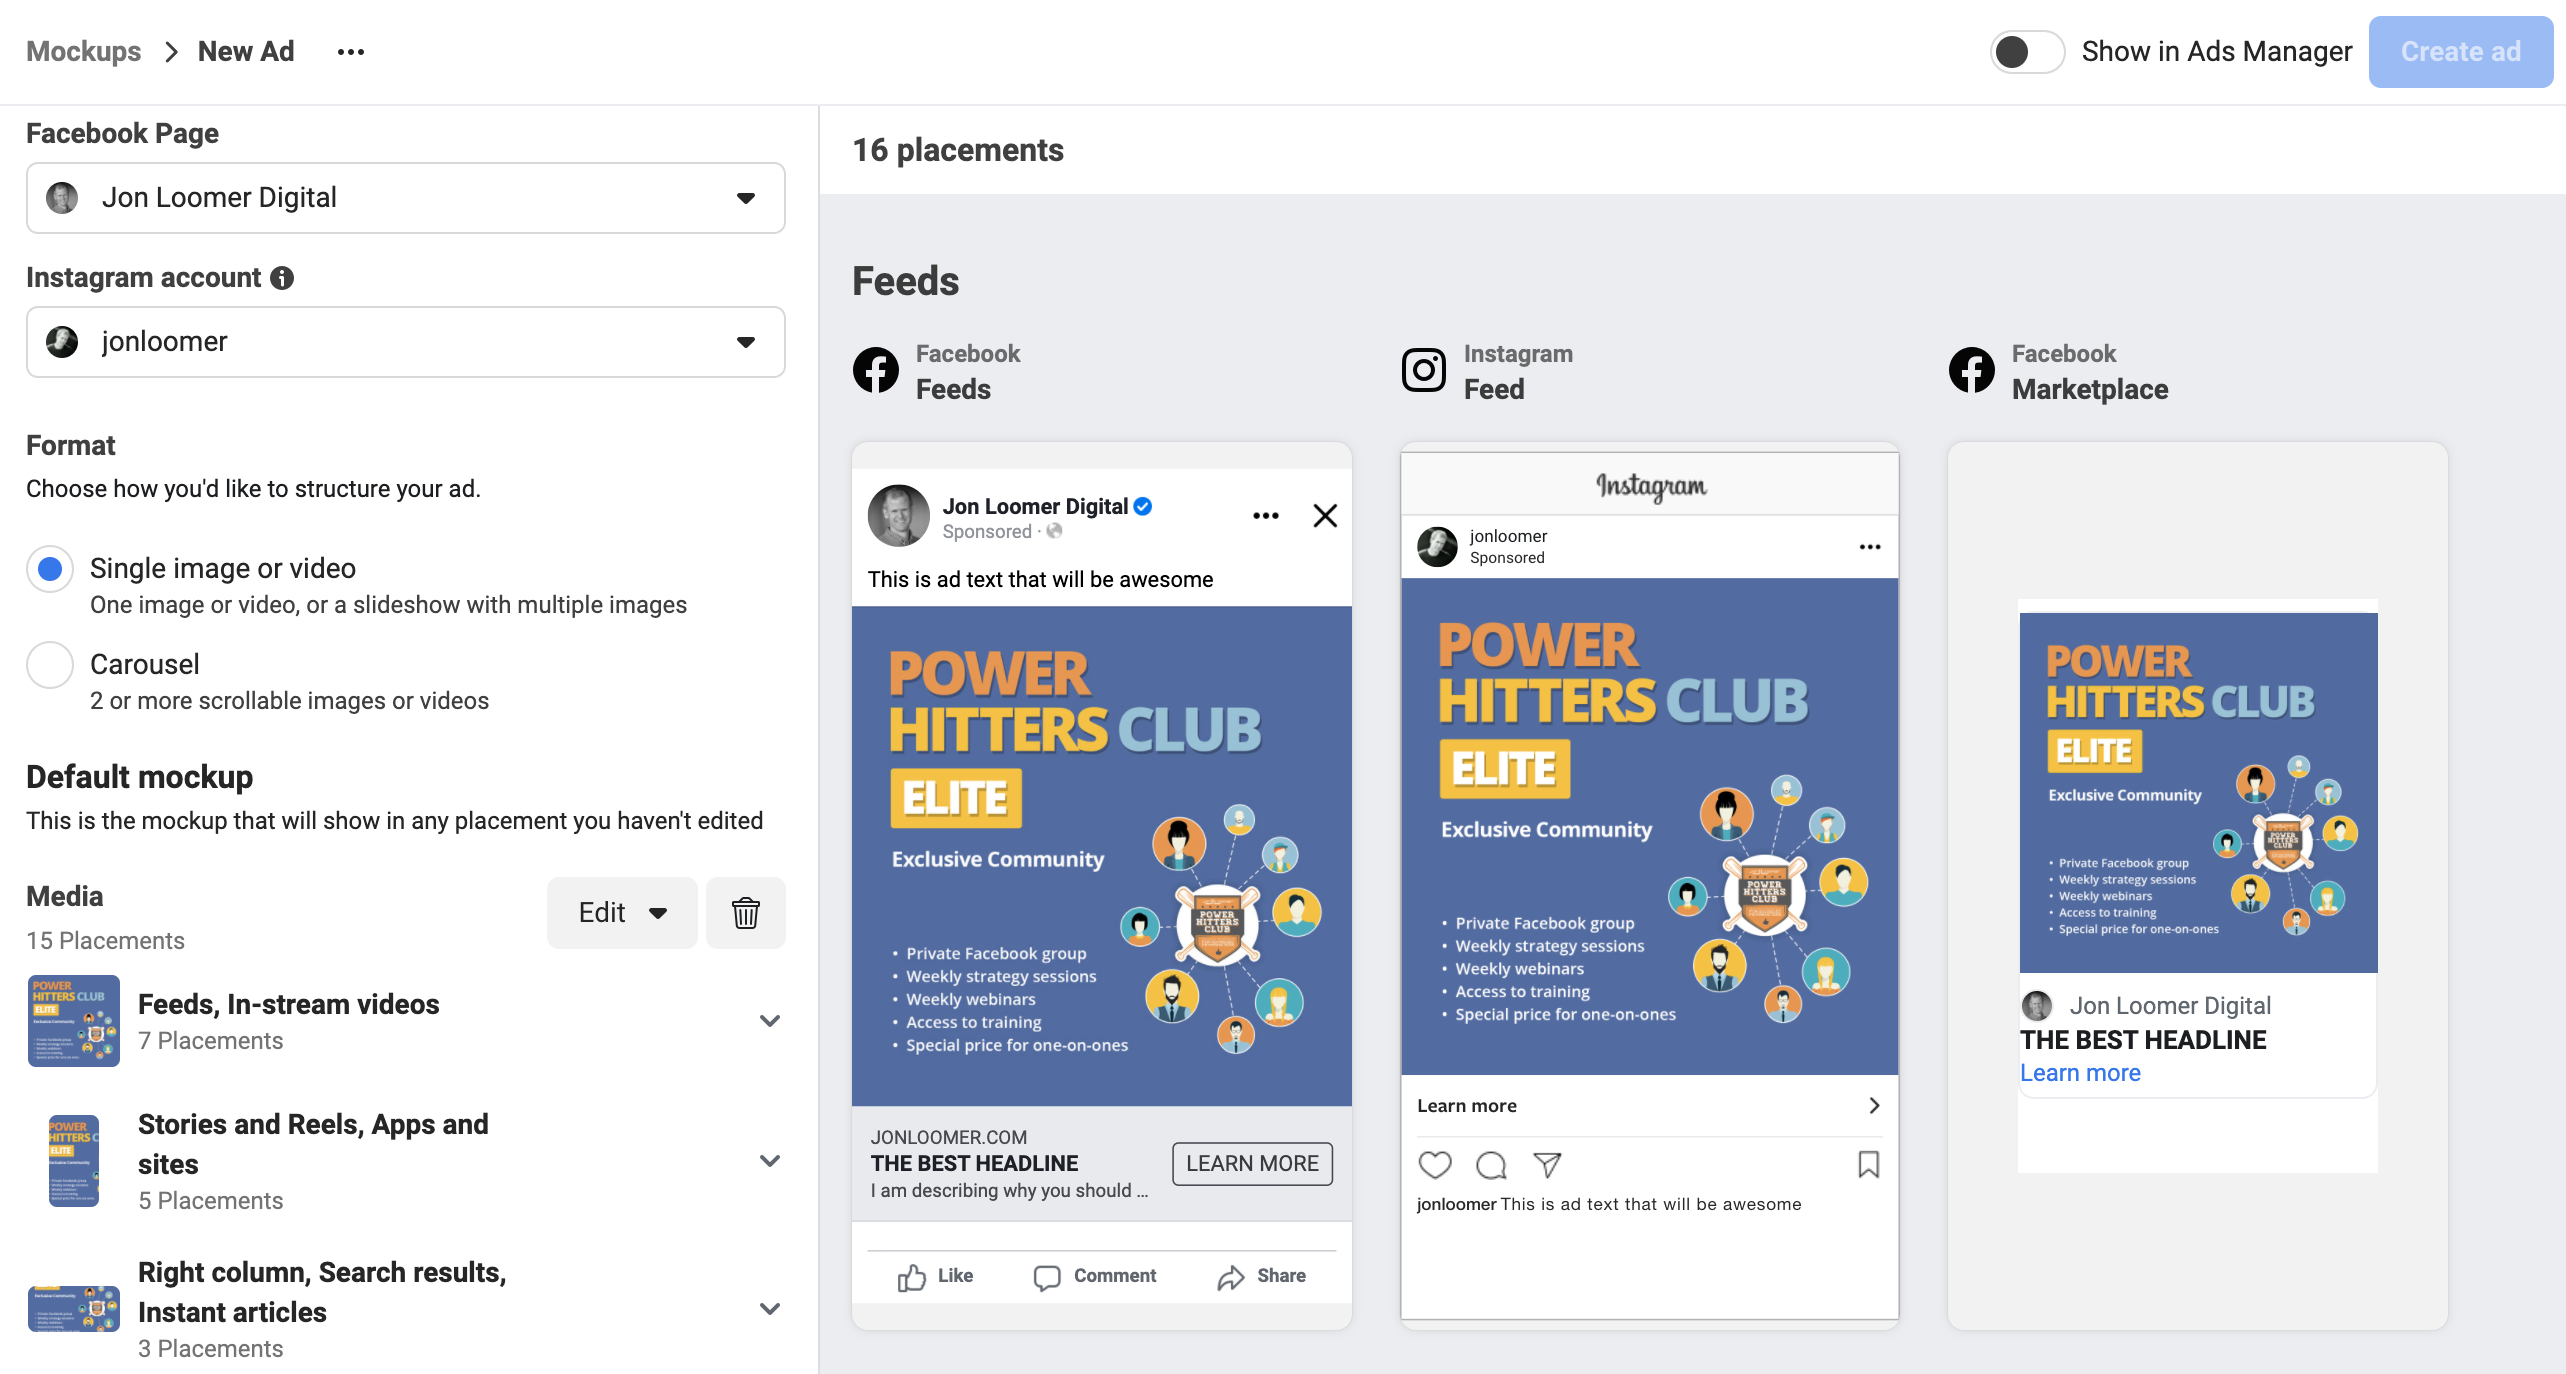Click the comment bubble icon in the Instagram preview
The height and width of the screenshot is (1374, 2566).
[x=1491, y=1165]
